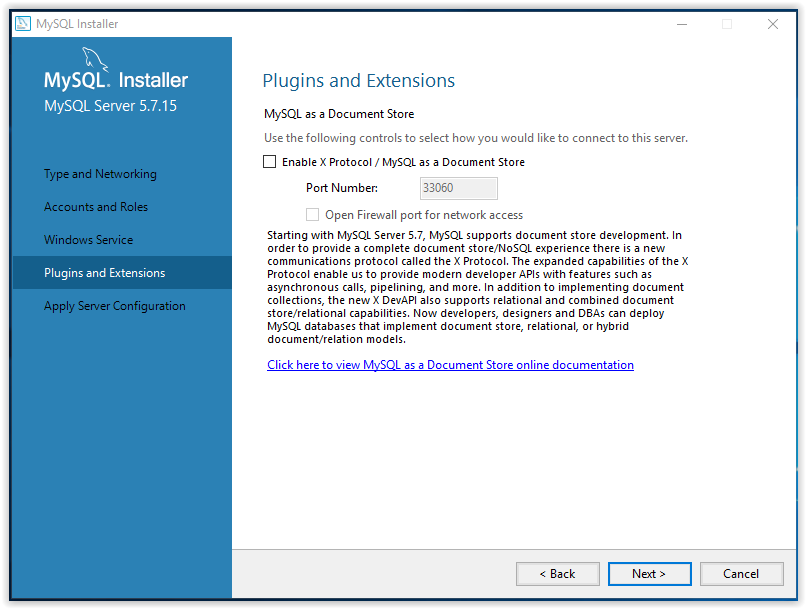This screenshot has height=609, width=806.
Task: Click the 'MySQL Installer' window title text
Action: [x=77, y=24]
